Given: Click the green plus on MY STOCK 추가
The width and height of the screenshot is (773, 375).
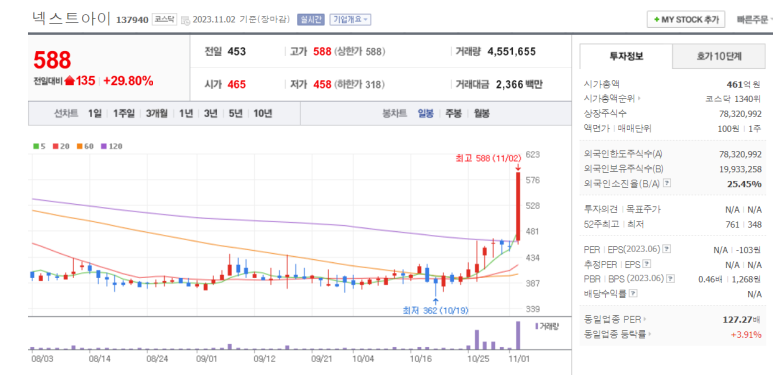Looking at the screenshot, I should (x=656, y=20).
